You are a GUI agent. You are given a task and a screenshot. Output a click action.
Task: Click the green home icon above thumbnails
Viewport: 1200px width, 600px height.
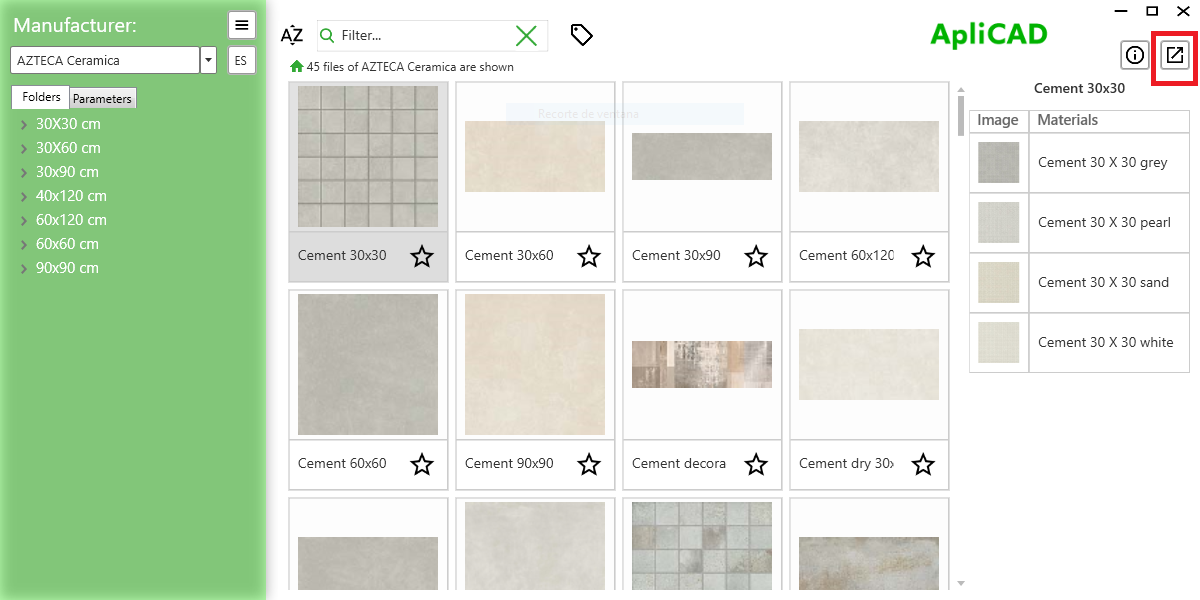tap(295, 67)
